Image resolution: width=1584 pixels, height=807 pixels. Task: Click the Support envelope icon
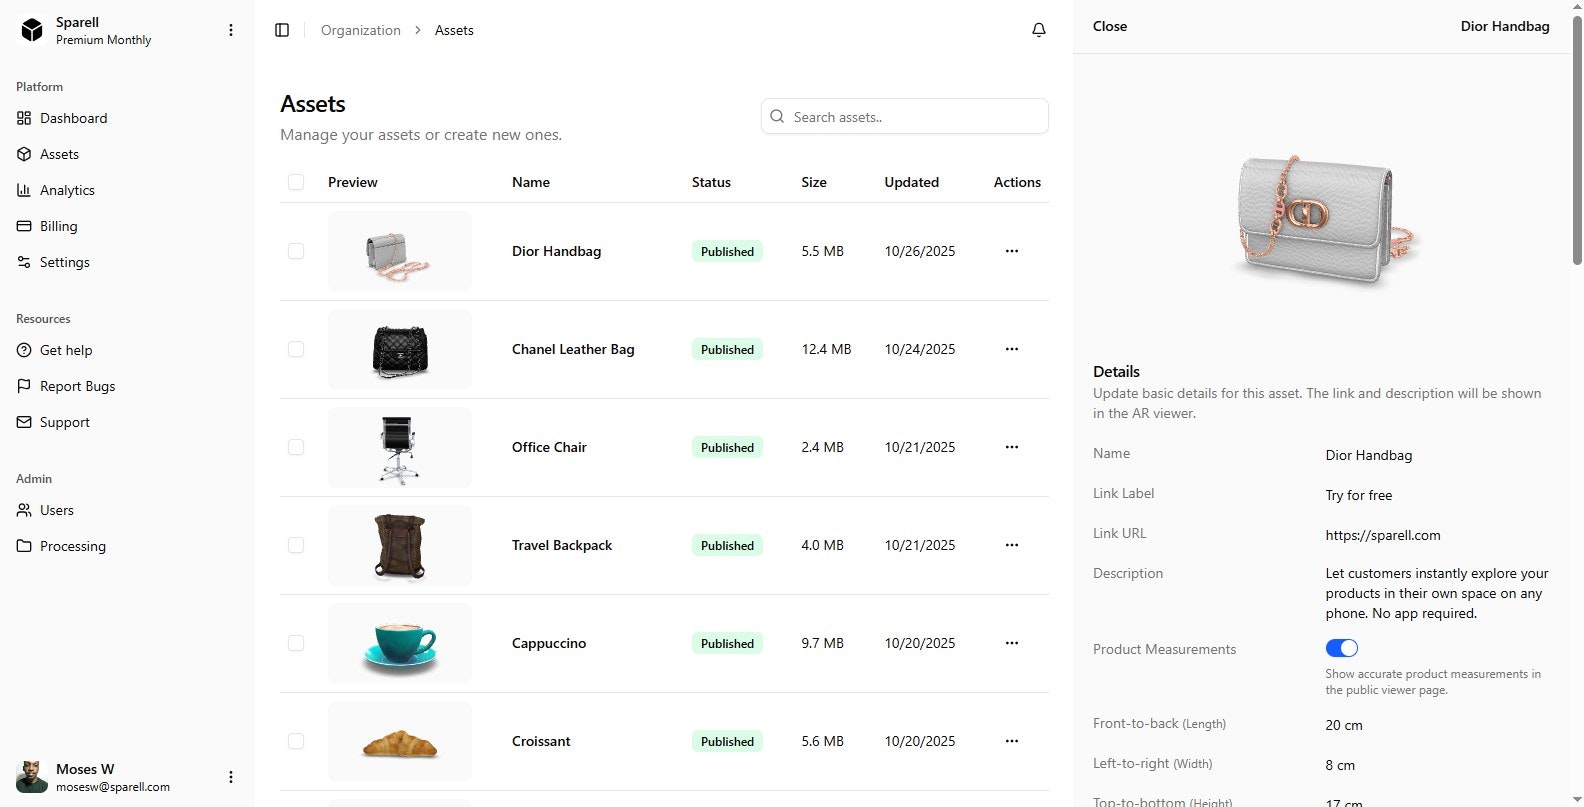pos(24,422)
